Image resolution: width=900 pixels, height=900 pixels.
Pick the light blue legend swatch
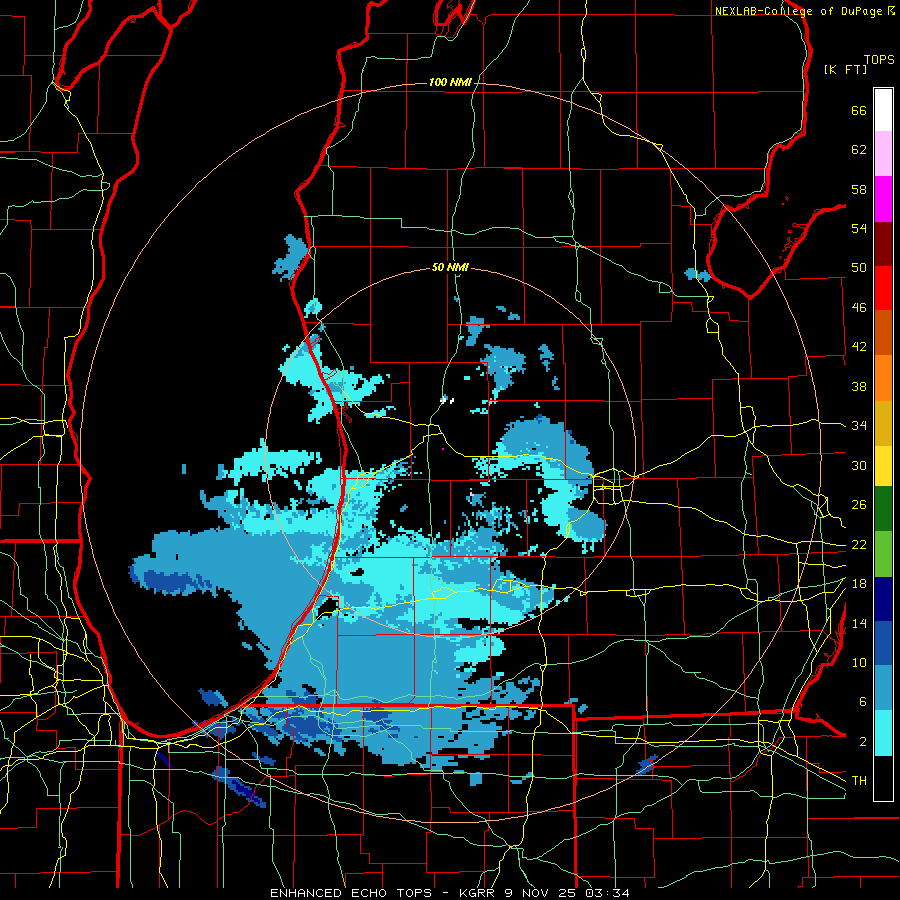[x=883, y=688]
